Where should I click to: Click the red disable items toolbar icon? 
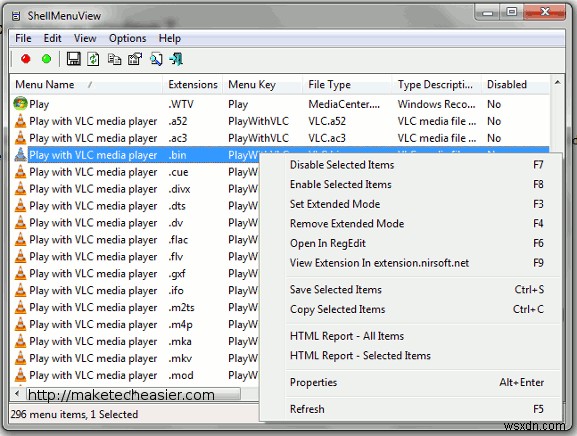(25, 59)
